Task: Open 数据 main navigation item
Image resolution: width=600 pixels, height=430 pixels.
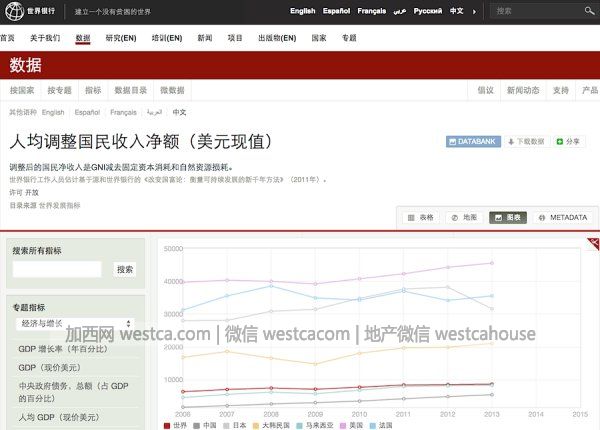Action: [x=83, y=38]
